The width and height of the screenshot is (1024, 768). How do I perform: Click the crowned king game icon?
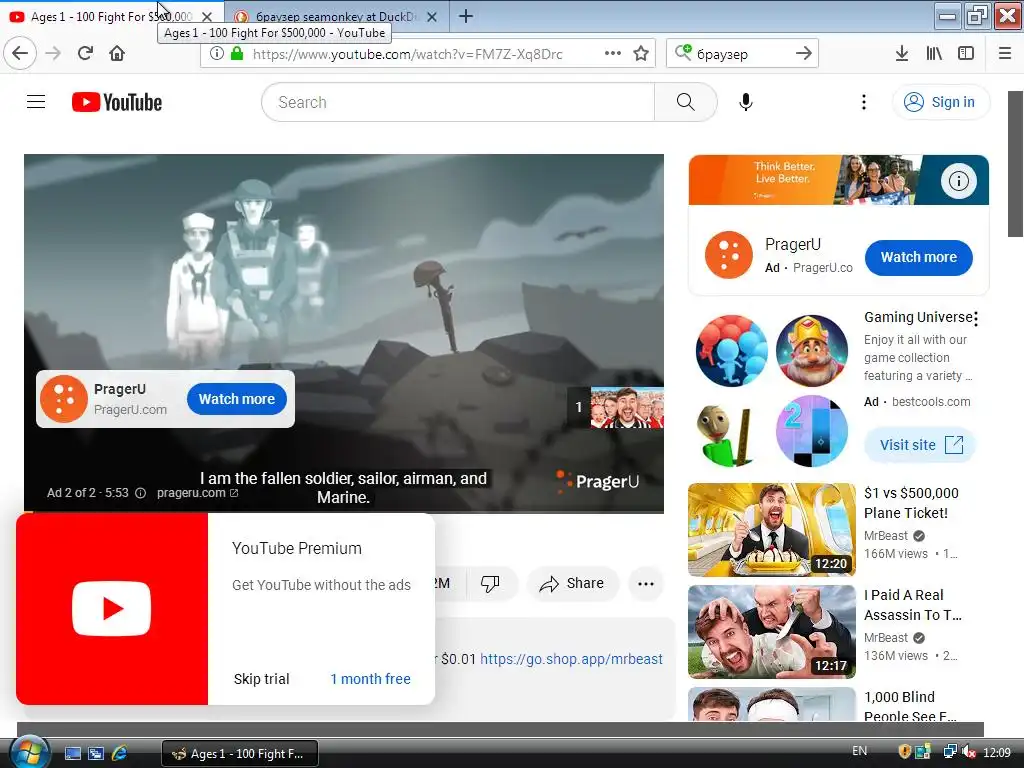pos(811,351)
